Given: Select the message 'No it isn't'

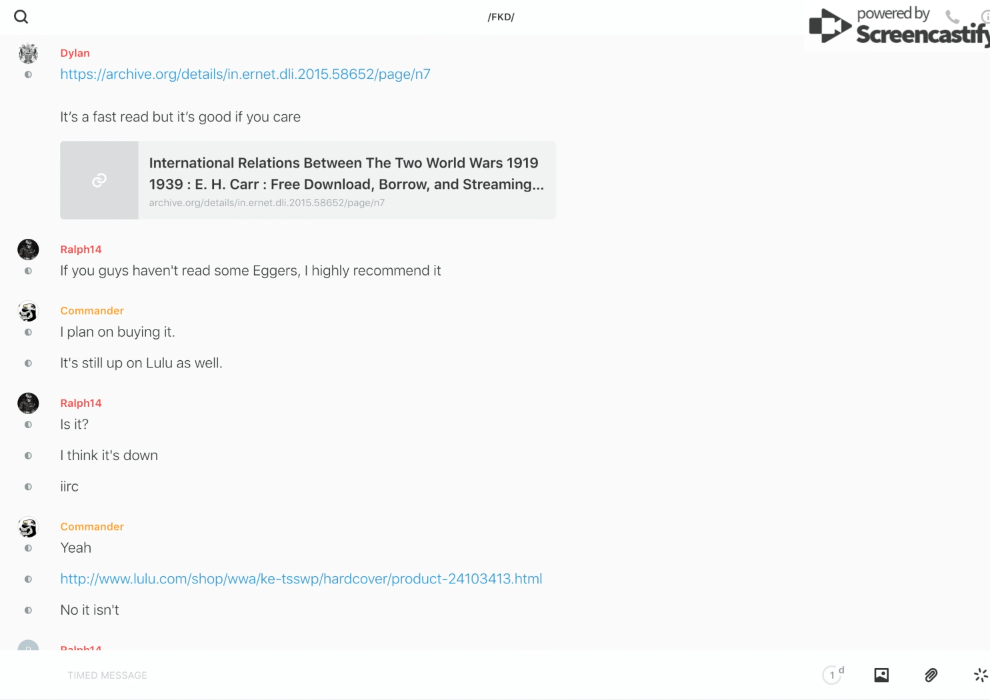Looking at the screenshot, I should tap(90, 610).
